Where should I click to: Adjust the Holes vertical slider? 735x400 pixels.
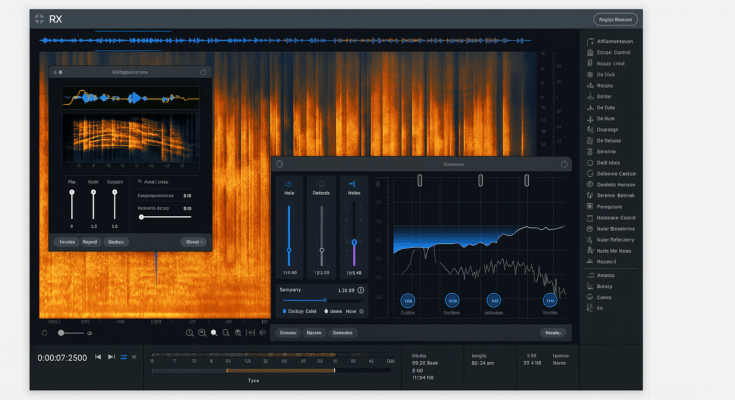click(354, 234)
